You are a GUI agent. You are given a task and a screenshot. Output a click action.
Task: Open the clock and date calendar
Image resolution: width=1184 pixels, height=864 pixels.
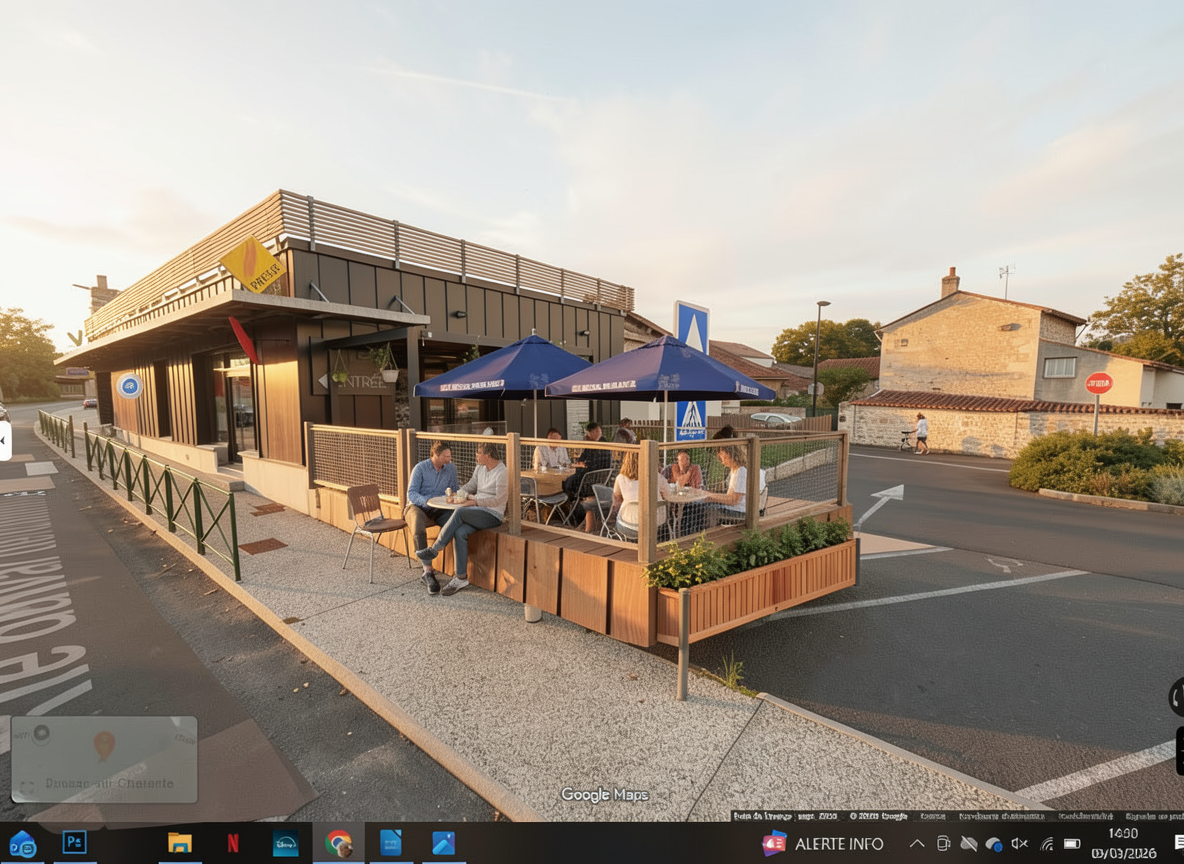[1123, 843]
